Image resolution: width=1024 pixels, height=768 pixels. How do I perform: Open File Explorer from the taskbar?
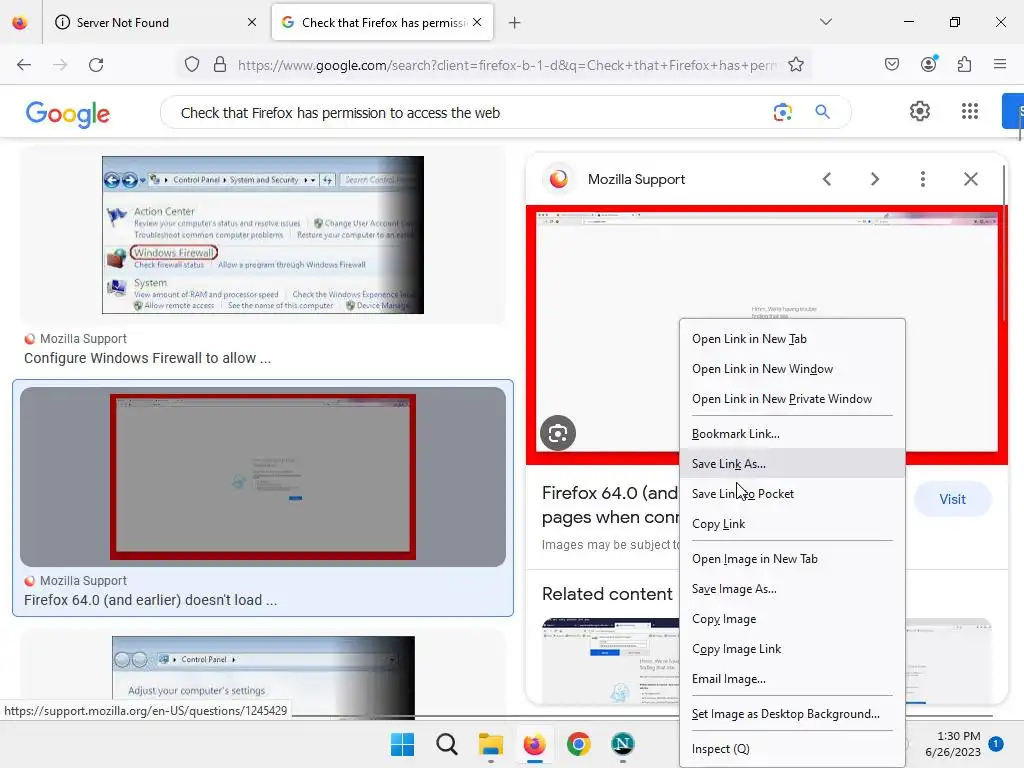pyautogui.click(x=490, y=744)
